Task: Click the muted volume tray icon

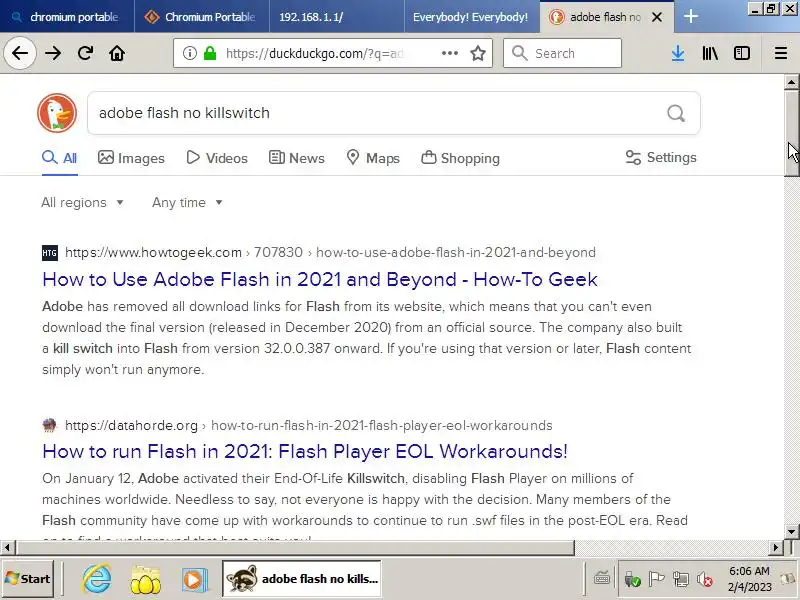Action: click(x=705, y=580)
